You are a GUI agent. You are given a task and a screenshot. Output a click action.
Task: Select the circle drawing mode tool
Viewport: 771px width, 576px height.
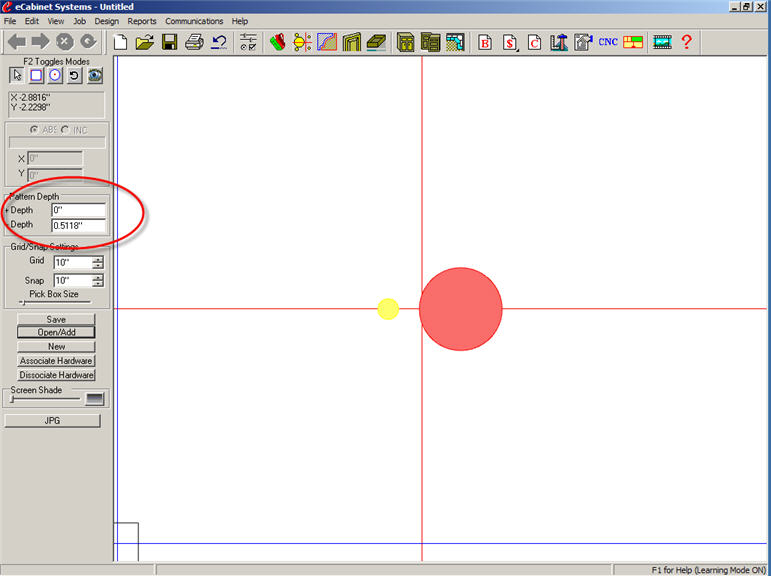(55, 76)
